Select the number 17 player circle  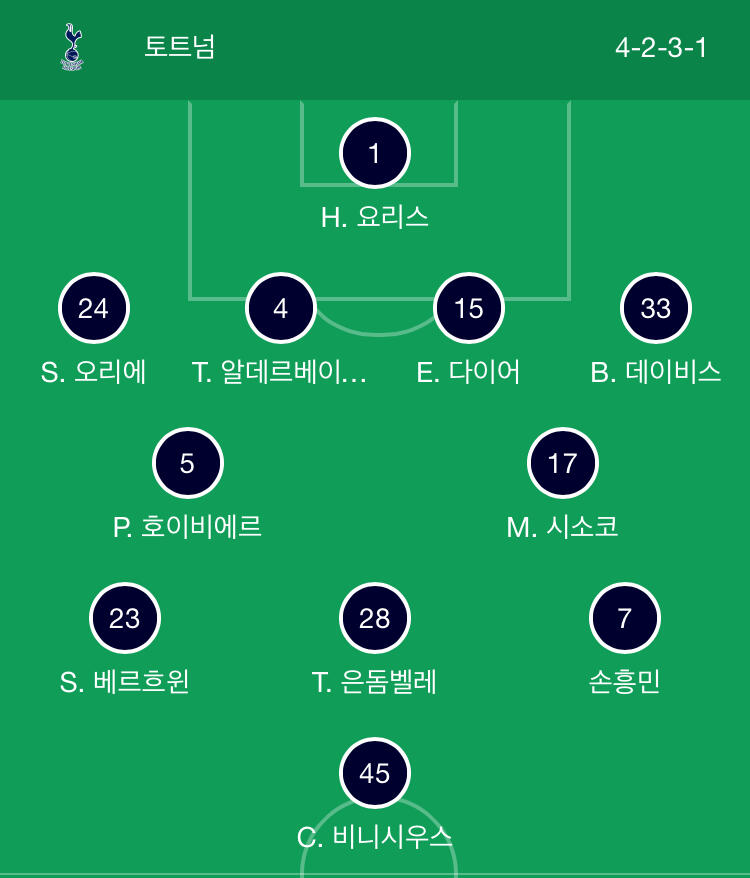(562, 463)
